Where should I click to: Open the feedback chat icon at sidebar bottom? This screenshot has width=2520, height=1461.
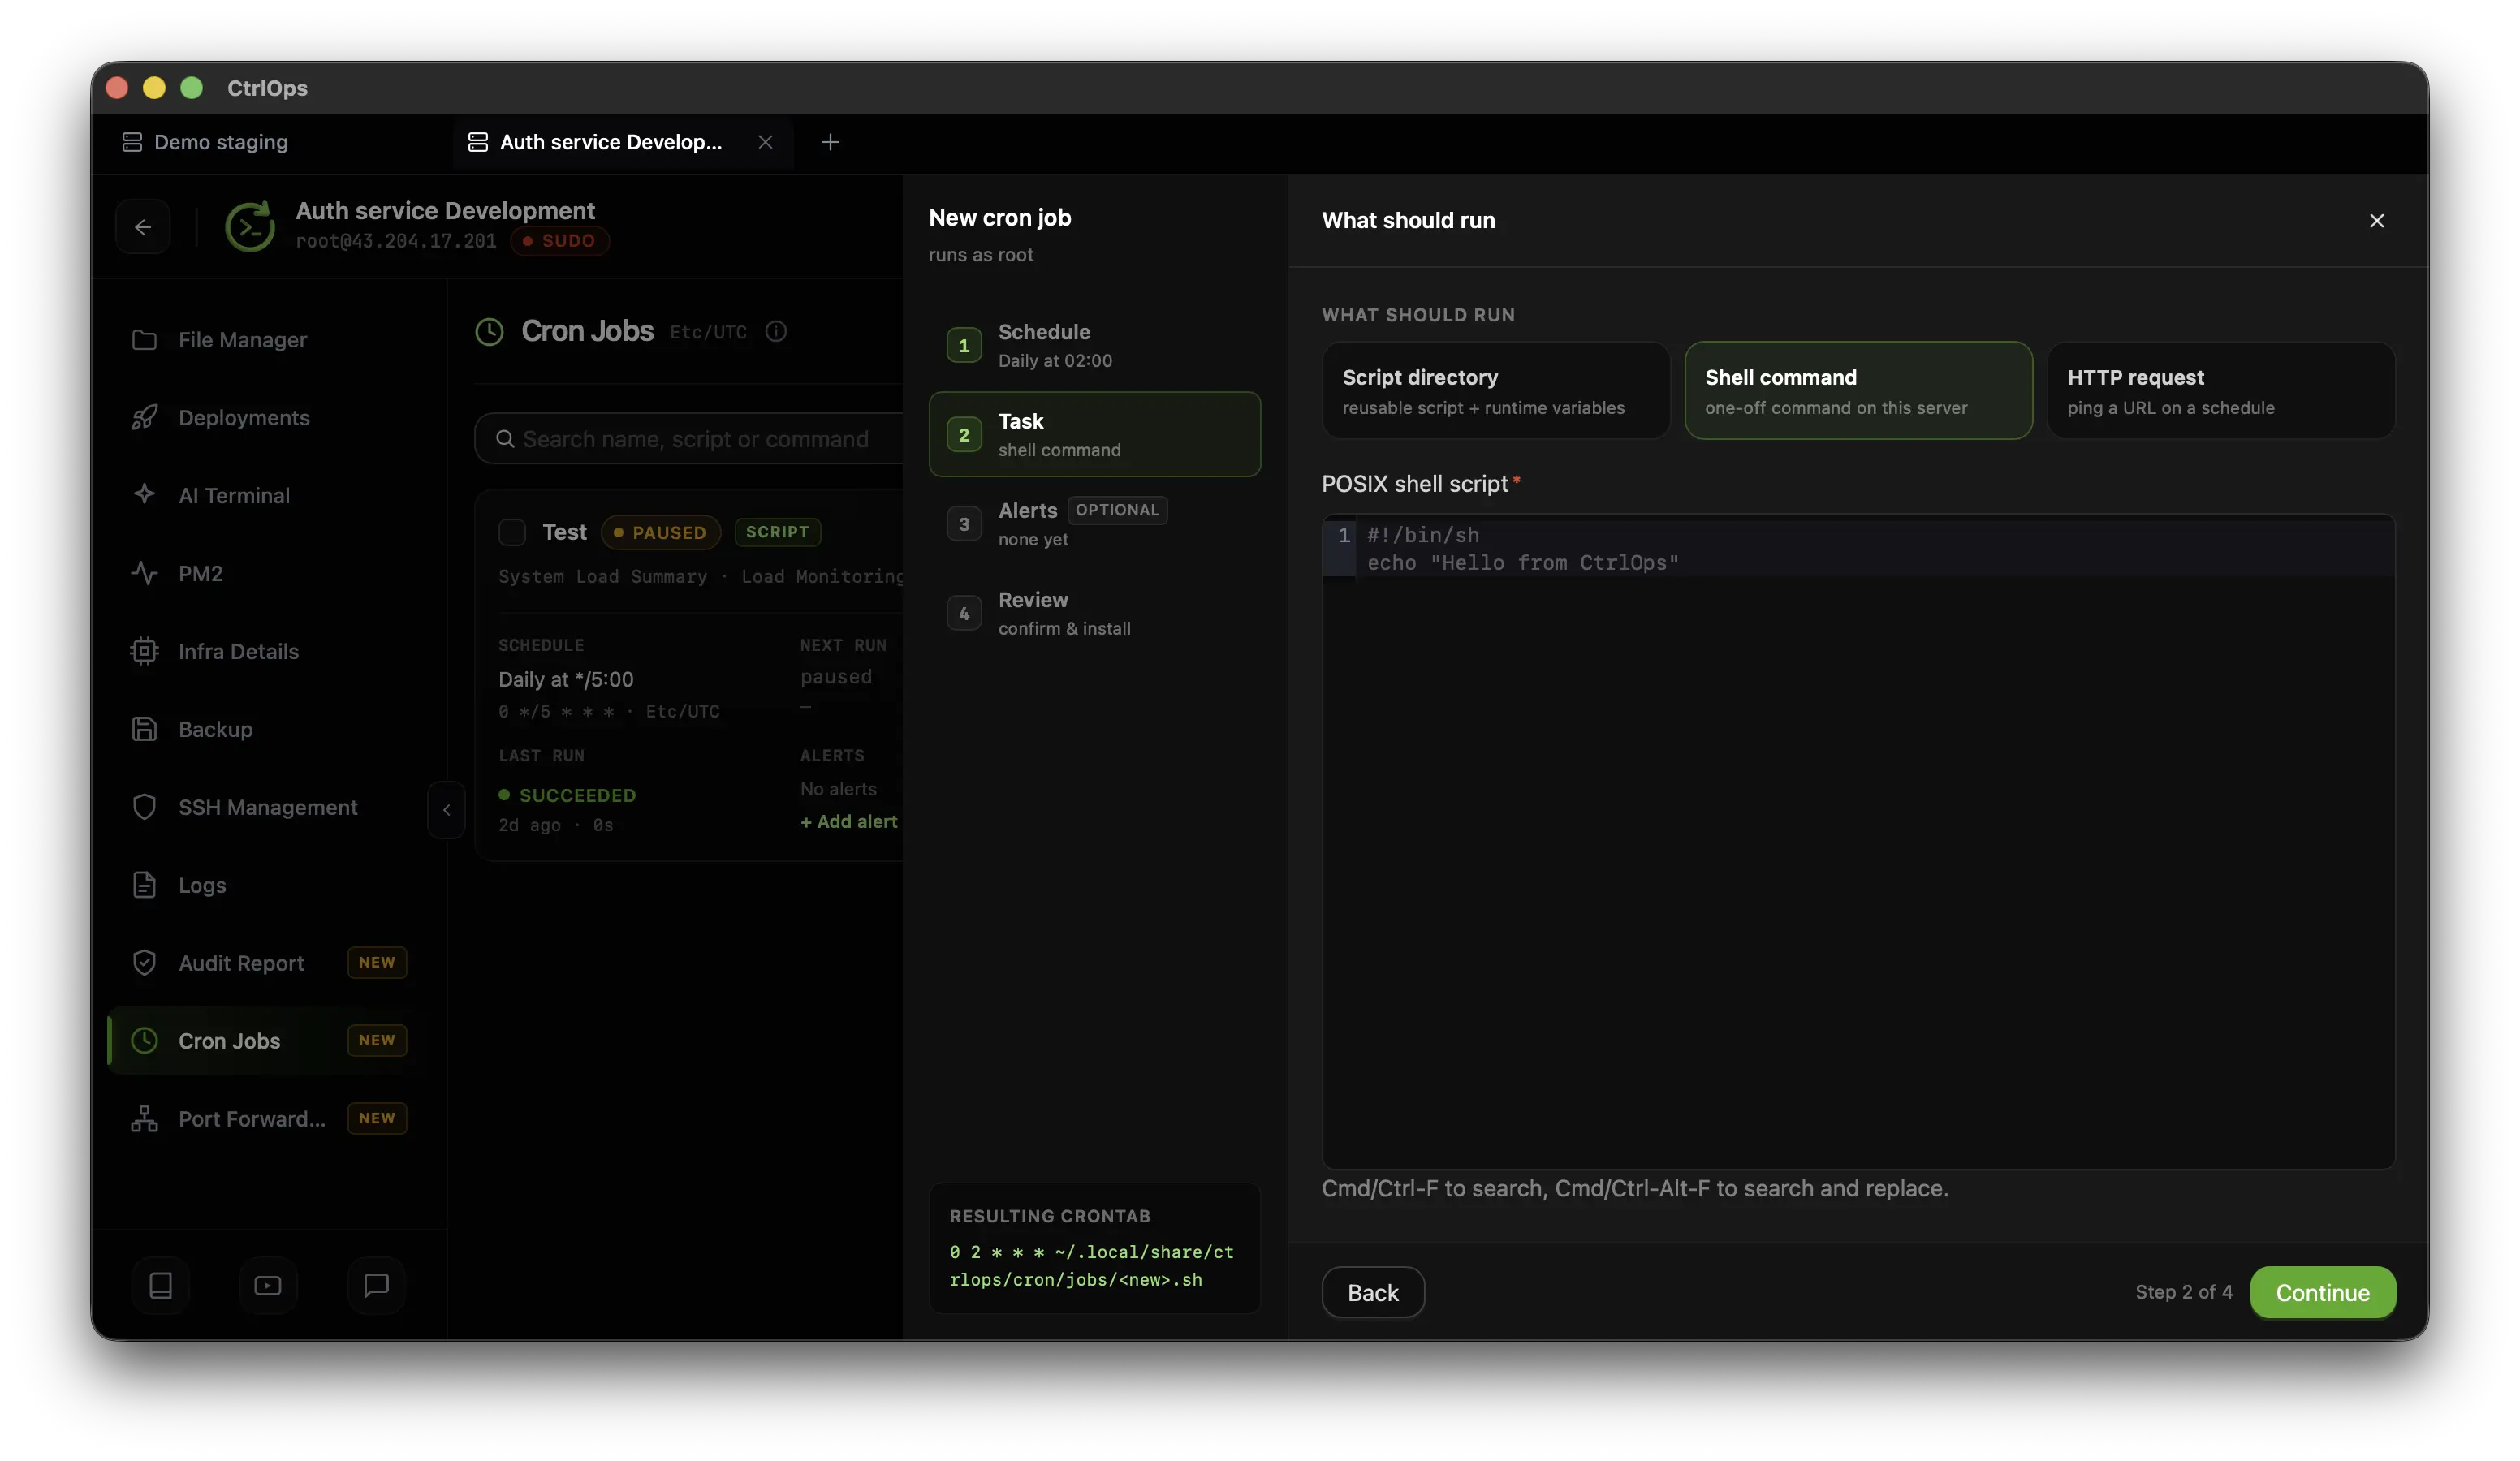(376, 1285)
